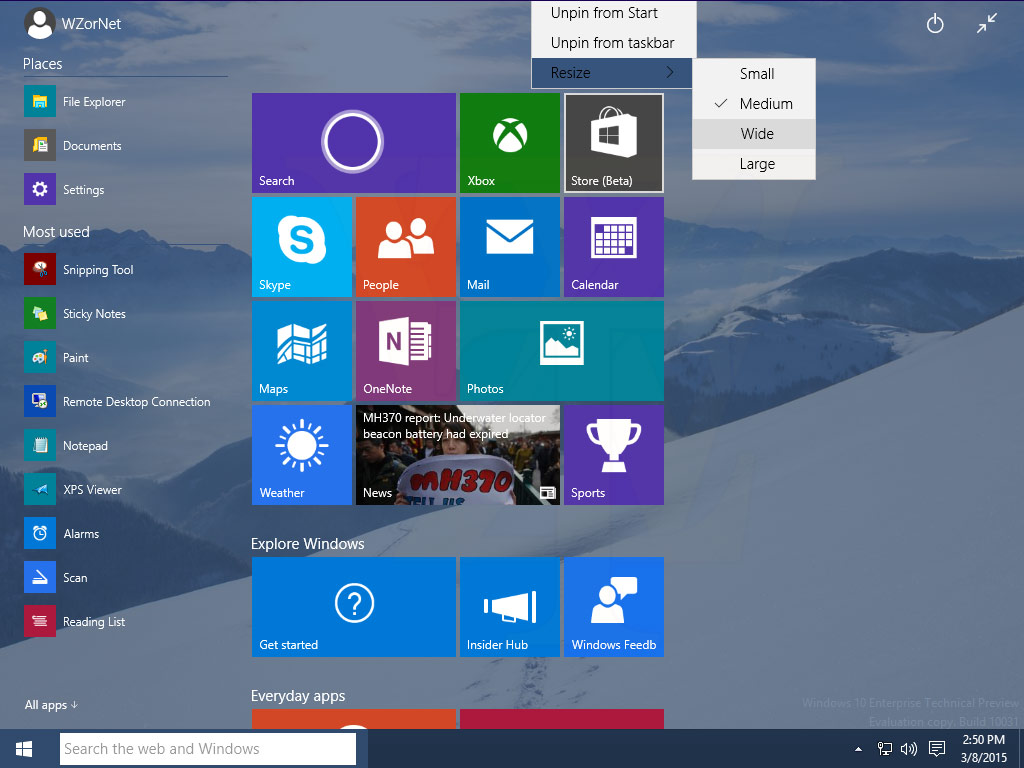Click the Everyday apps group heading
Viewport: 1024px width, 768px height.
(298, 696)
